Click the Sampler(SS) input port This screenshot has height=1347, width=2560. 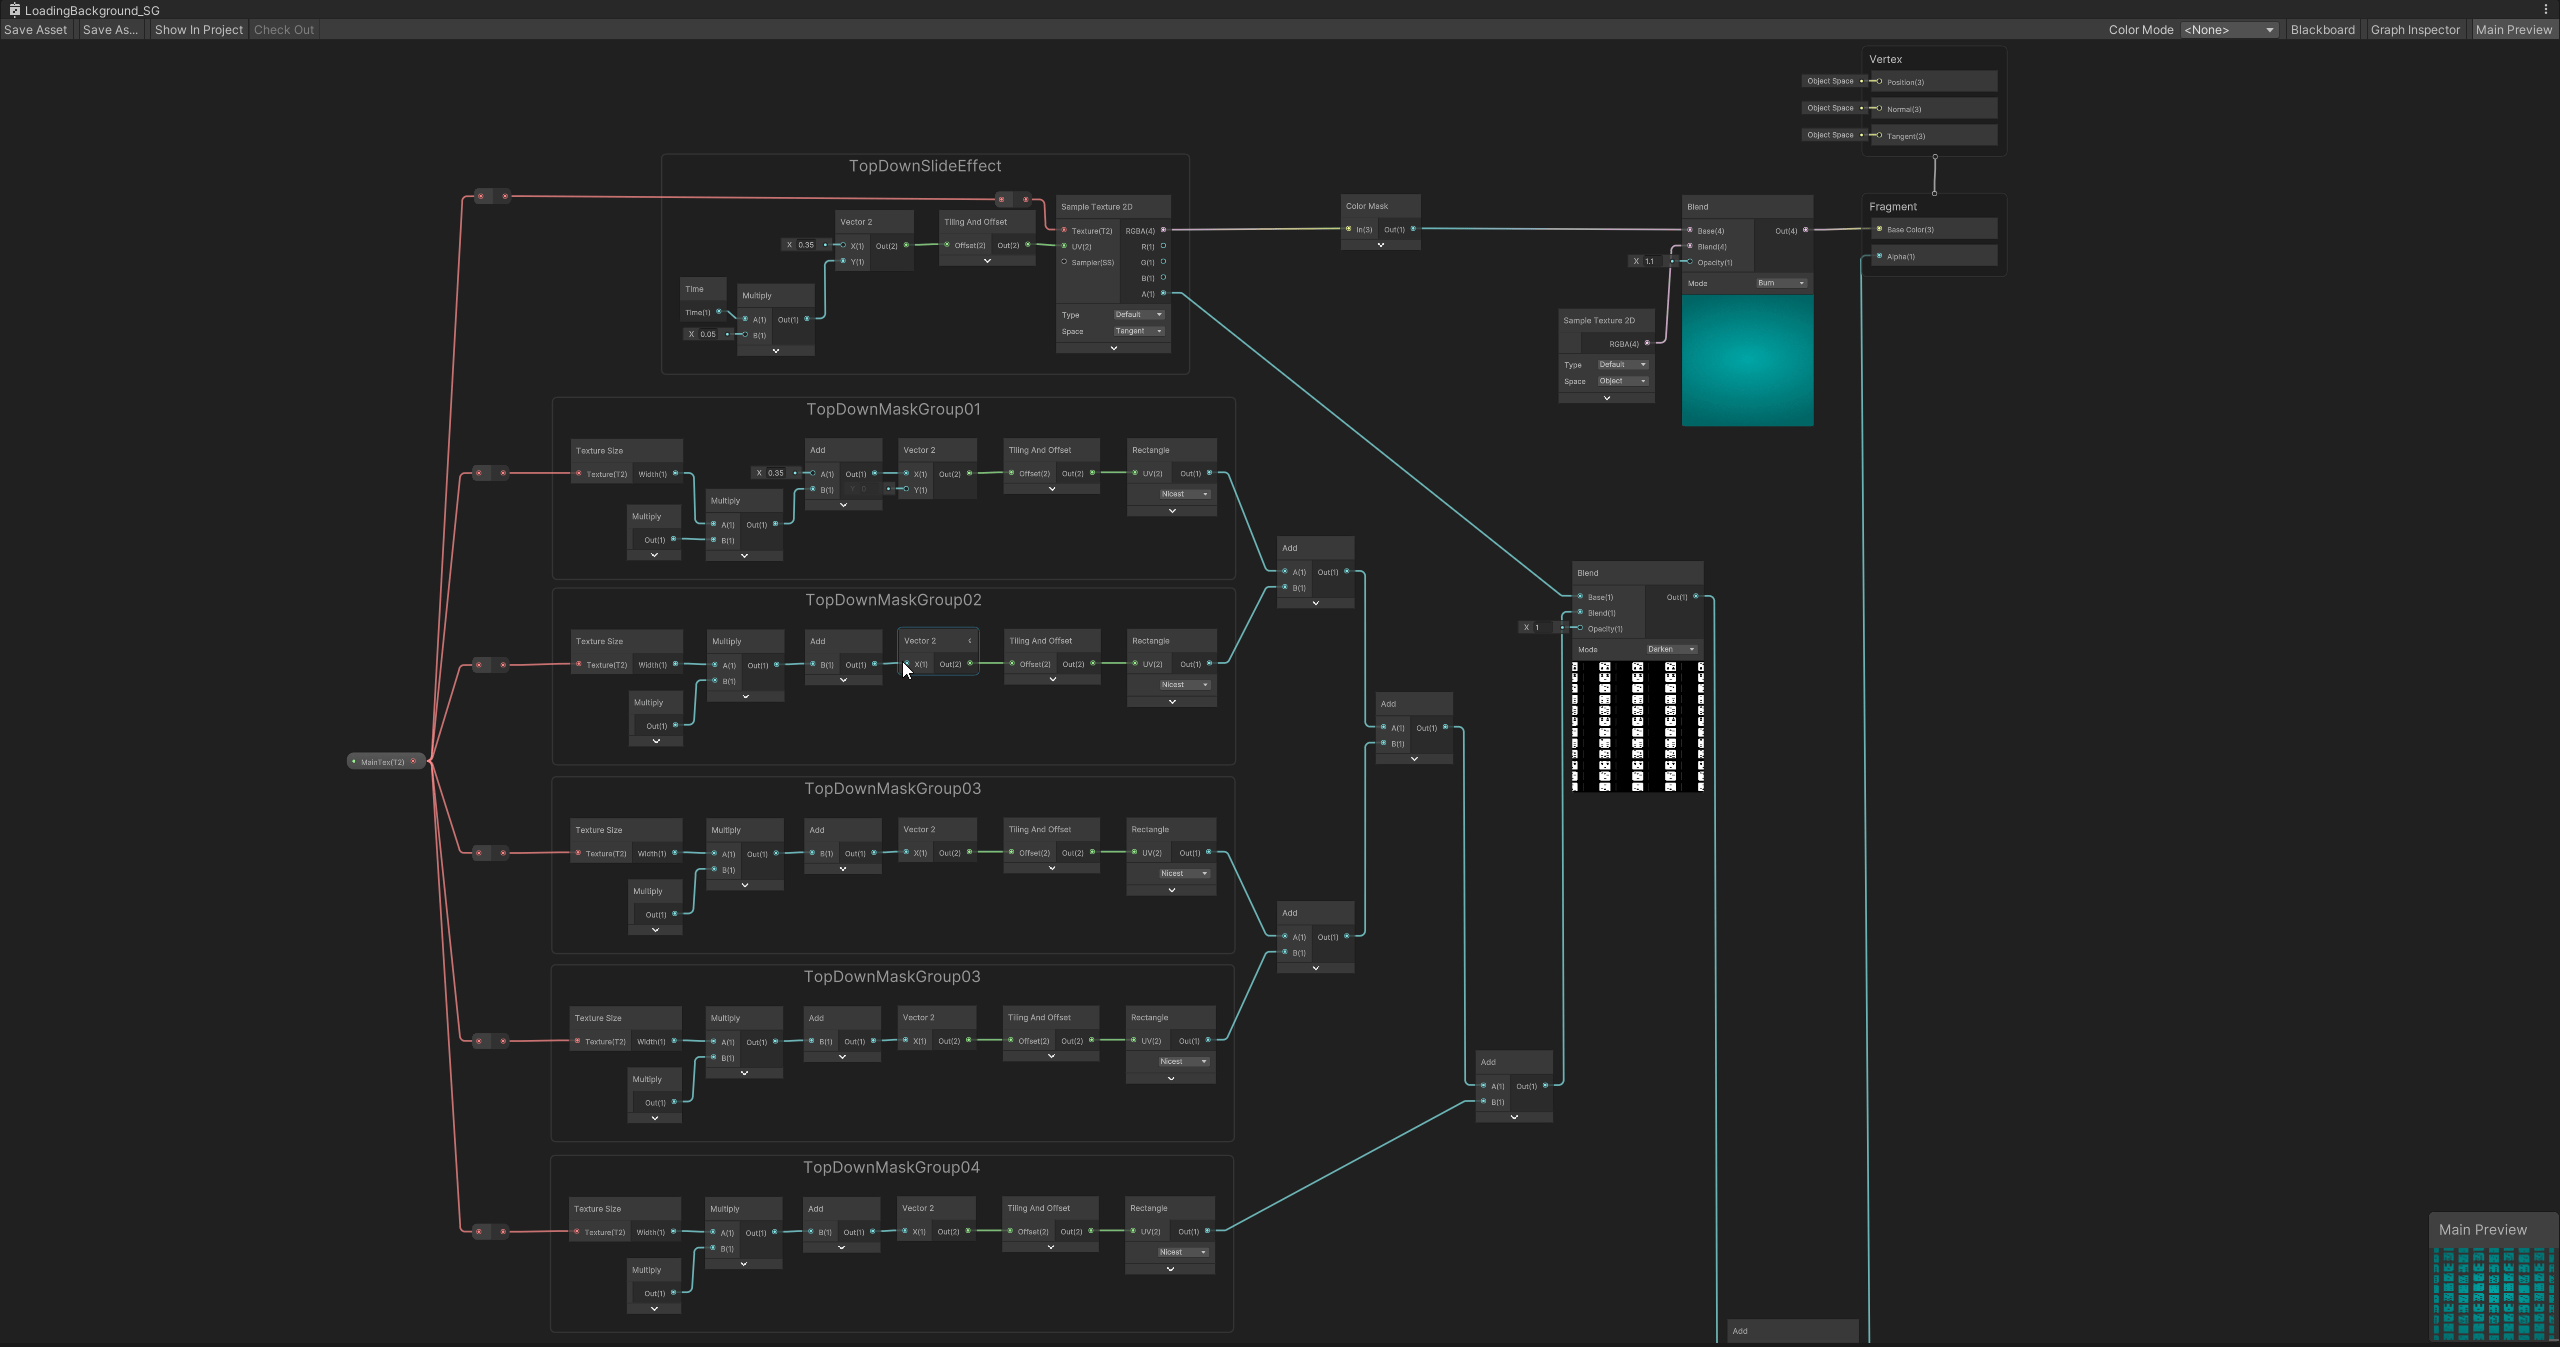point(1064,262)
